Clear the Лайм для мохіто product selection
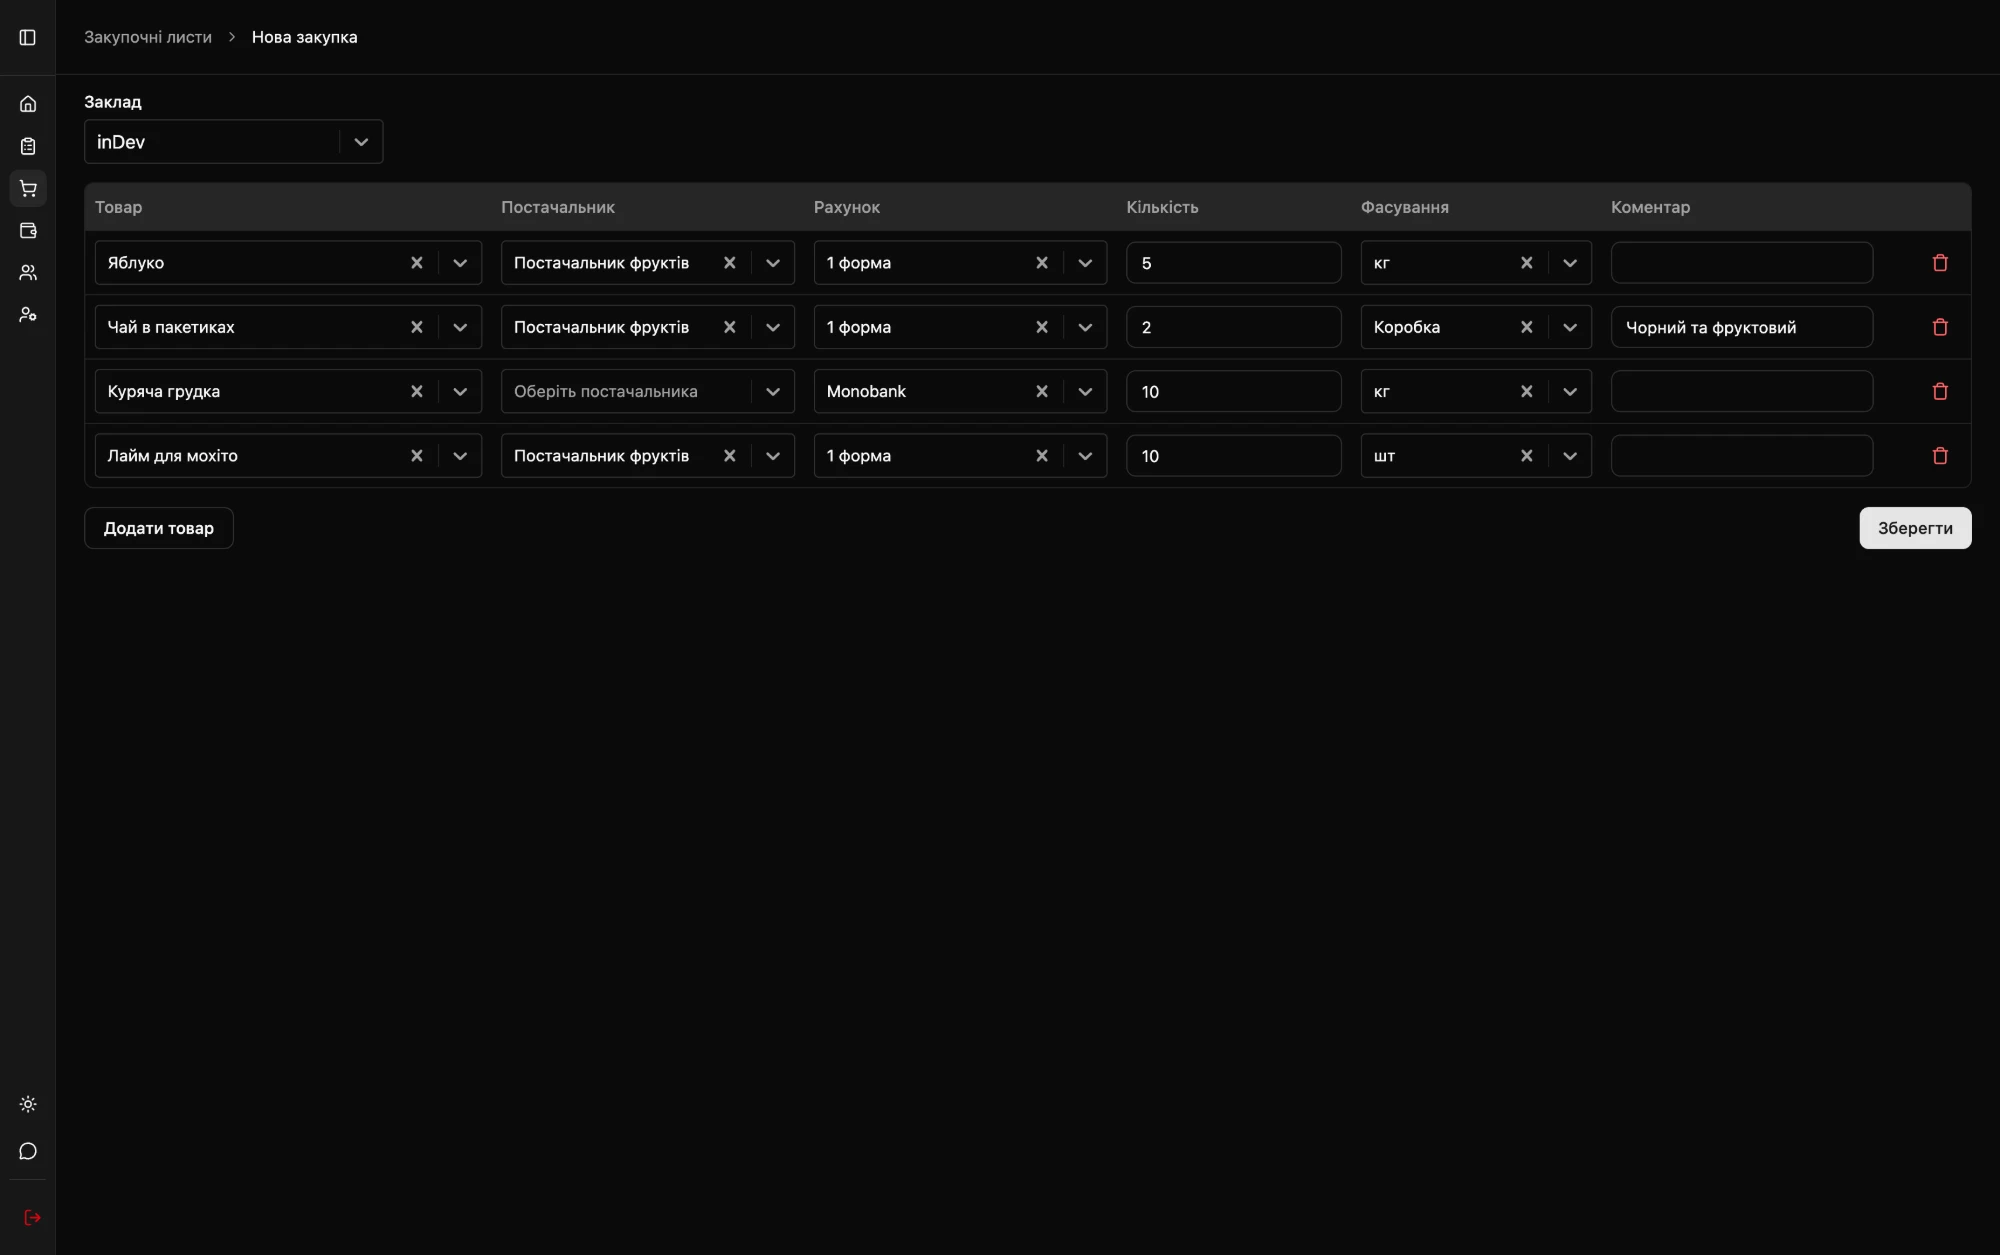This screenshot has width=2000, height=1255. 417,455
